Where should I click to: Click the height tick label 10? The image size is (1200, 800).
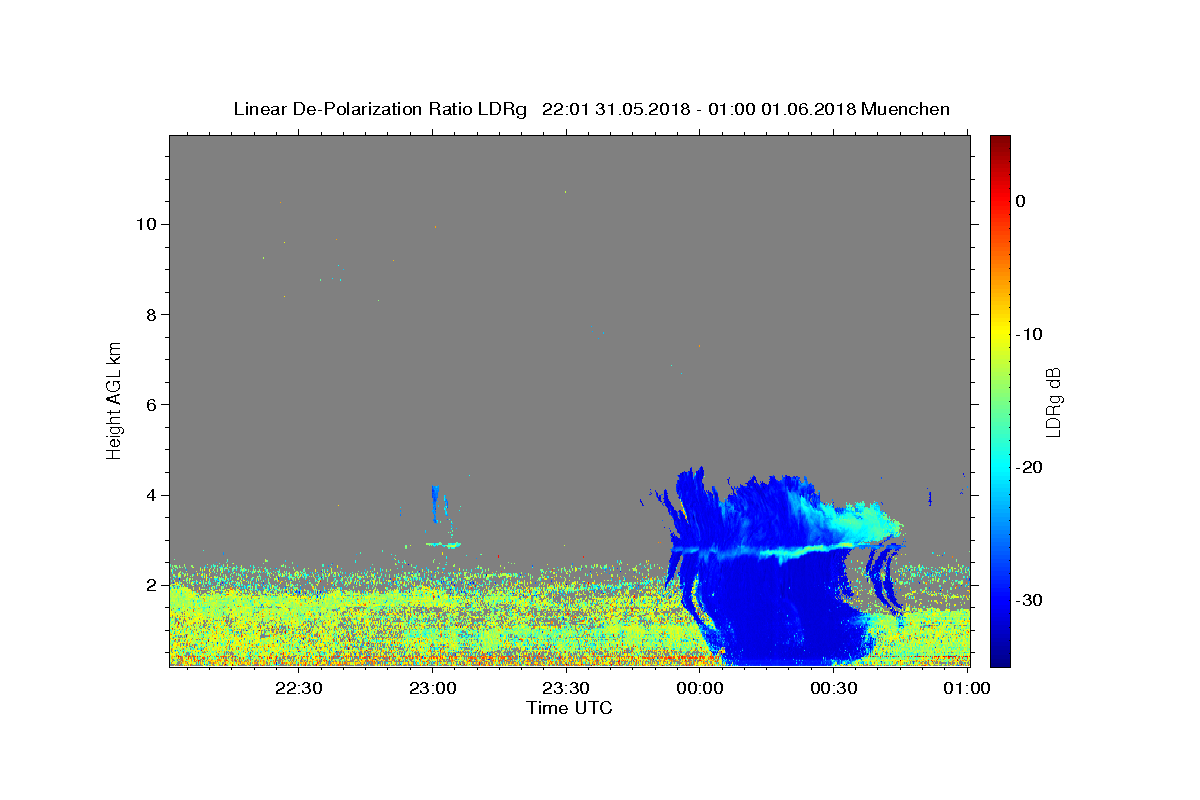click(147, 224)
